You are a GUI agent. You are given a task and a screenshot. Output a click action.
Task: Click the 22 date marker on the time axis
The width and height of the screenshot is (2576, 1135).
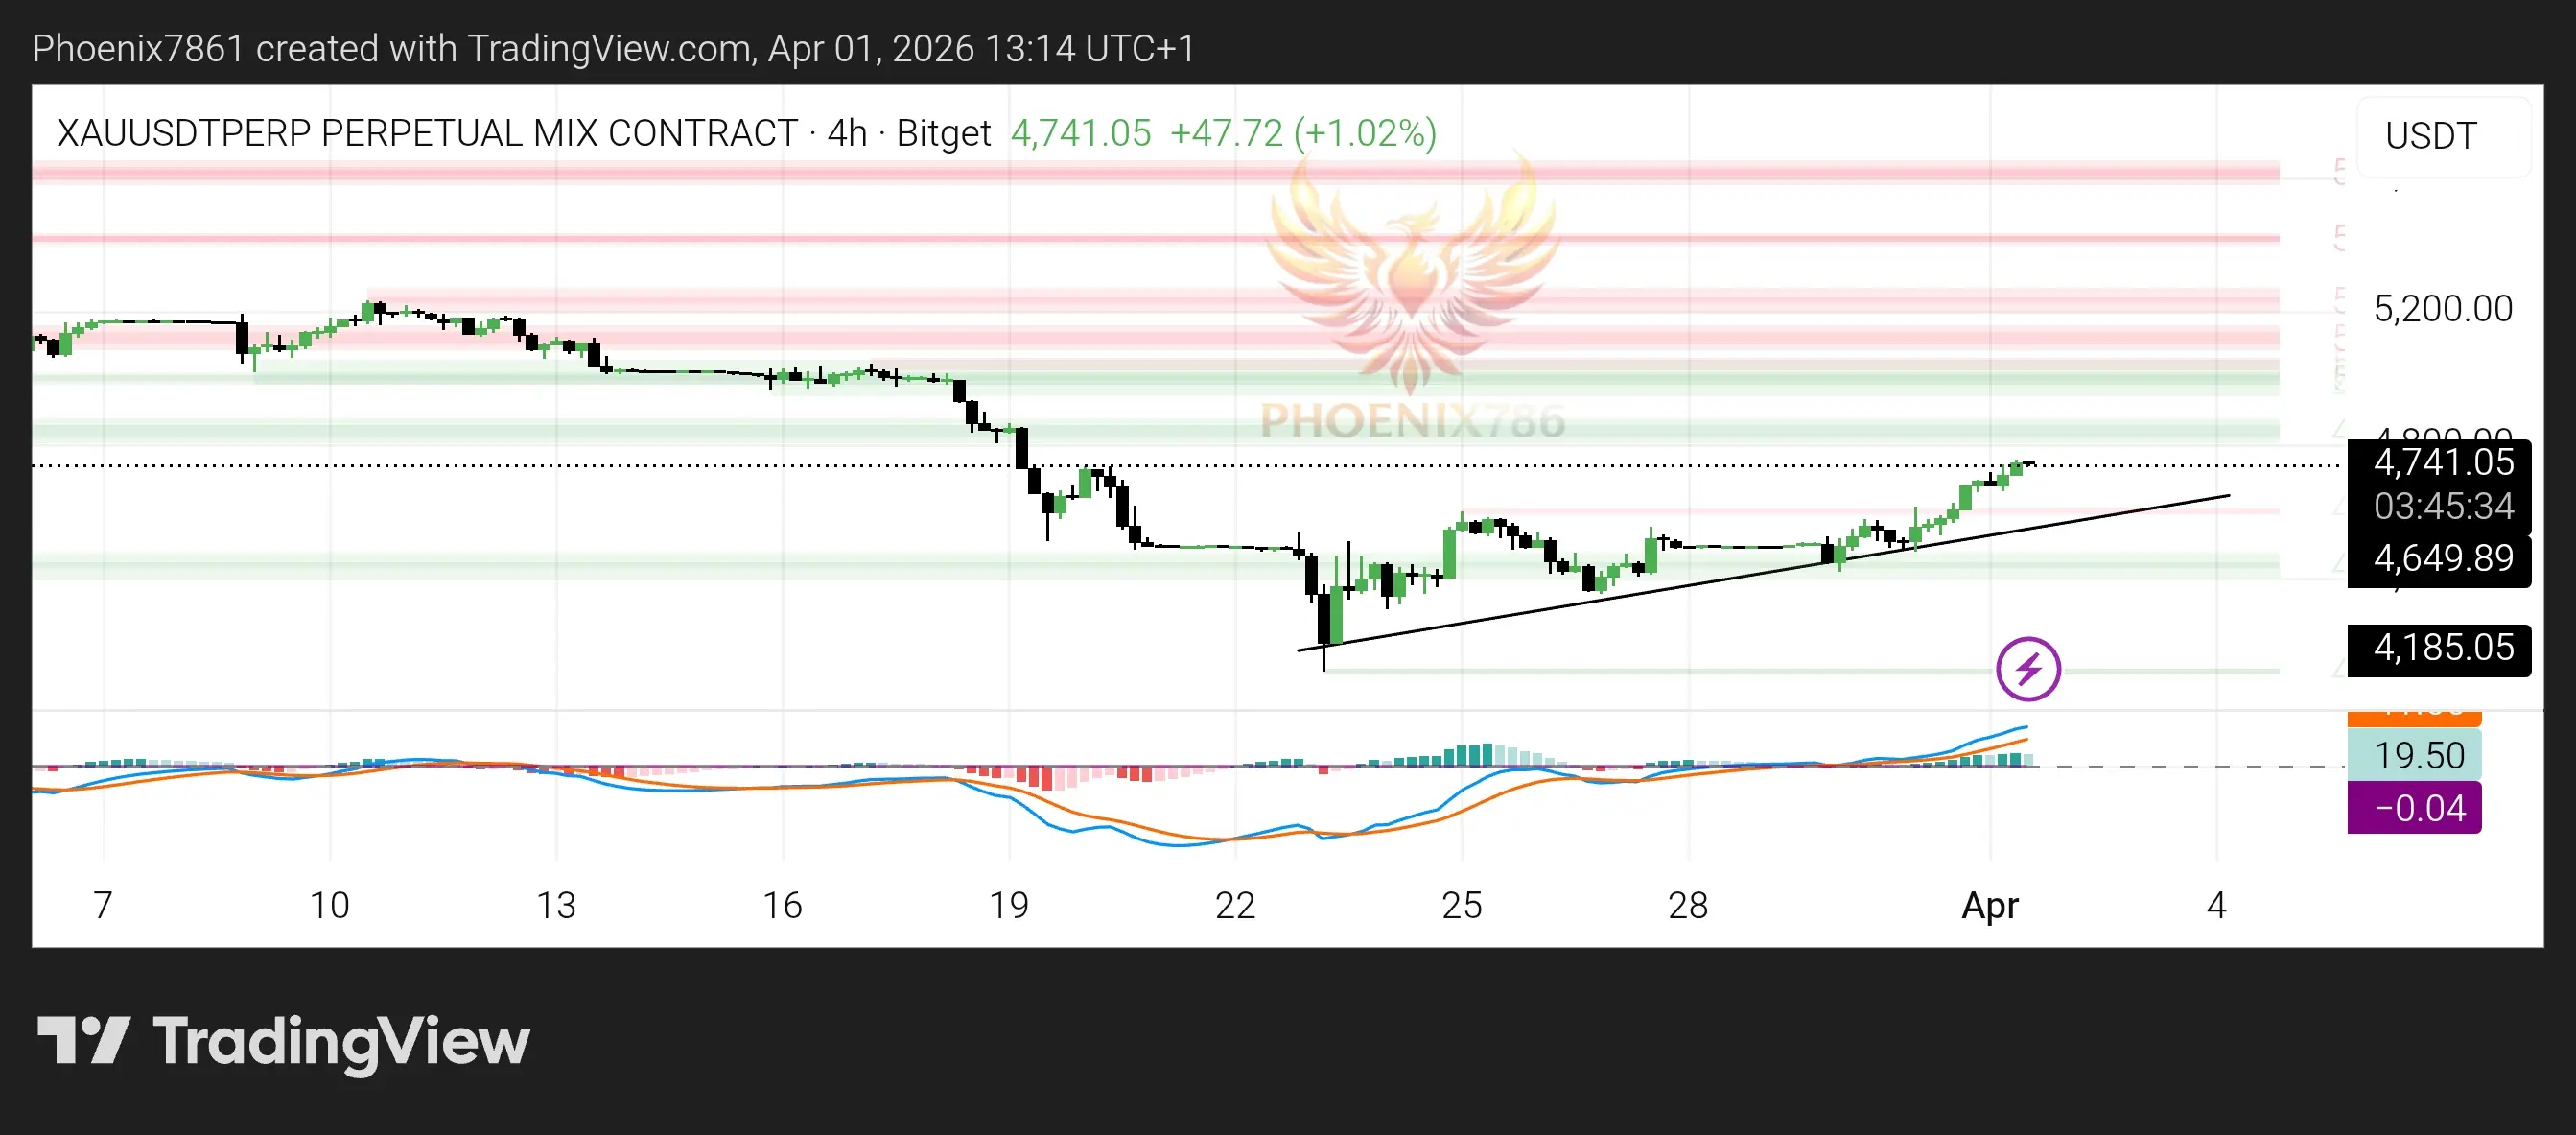[1234, 905]
